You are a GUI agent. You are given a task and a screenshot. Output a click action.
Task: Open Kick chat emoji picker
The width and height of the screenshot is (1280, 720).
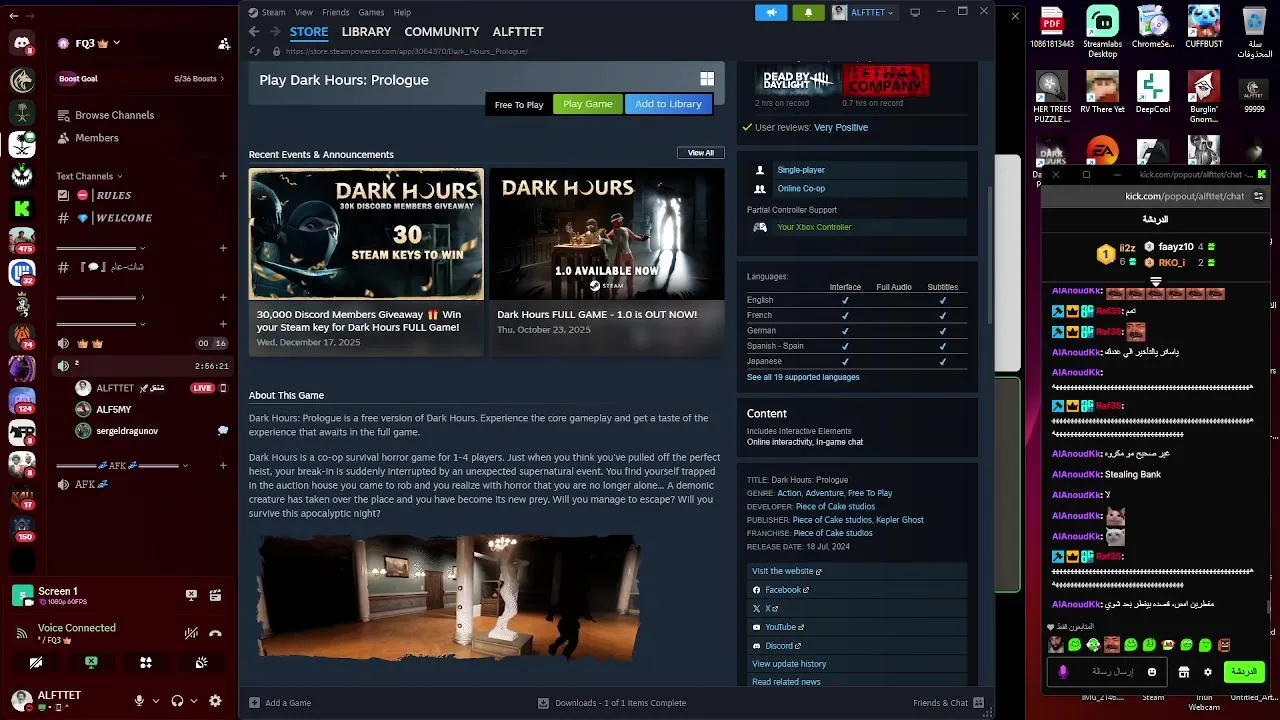(x=1152, y=672)
